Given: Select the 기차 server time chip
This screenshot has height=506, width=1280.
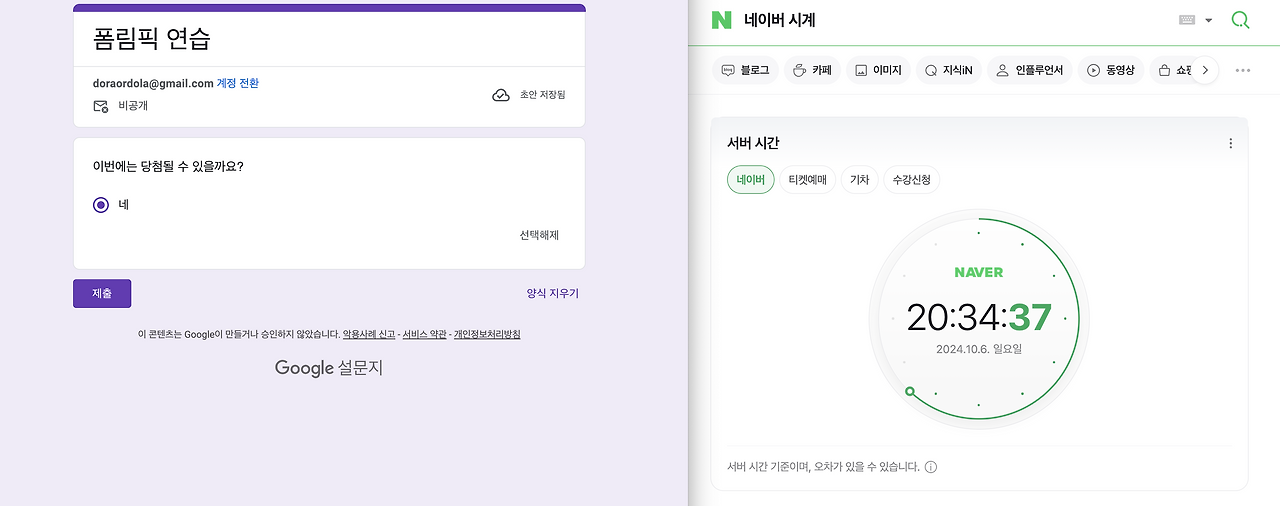Looking at the screenshot, I should point(859,180).
